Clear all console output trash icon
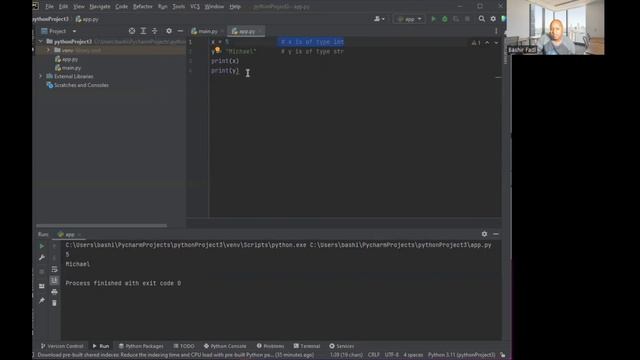The image size is (640, 360). pos(54,303)
